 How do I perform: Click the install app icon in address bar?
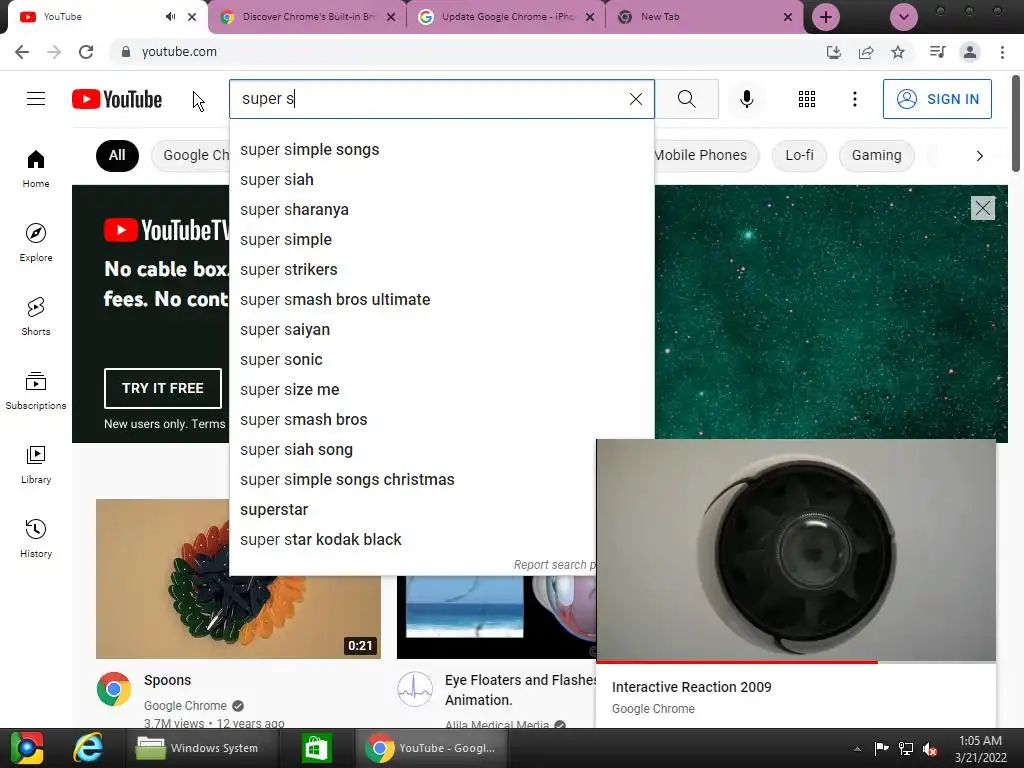834,52
